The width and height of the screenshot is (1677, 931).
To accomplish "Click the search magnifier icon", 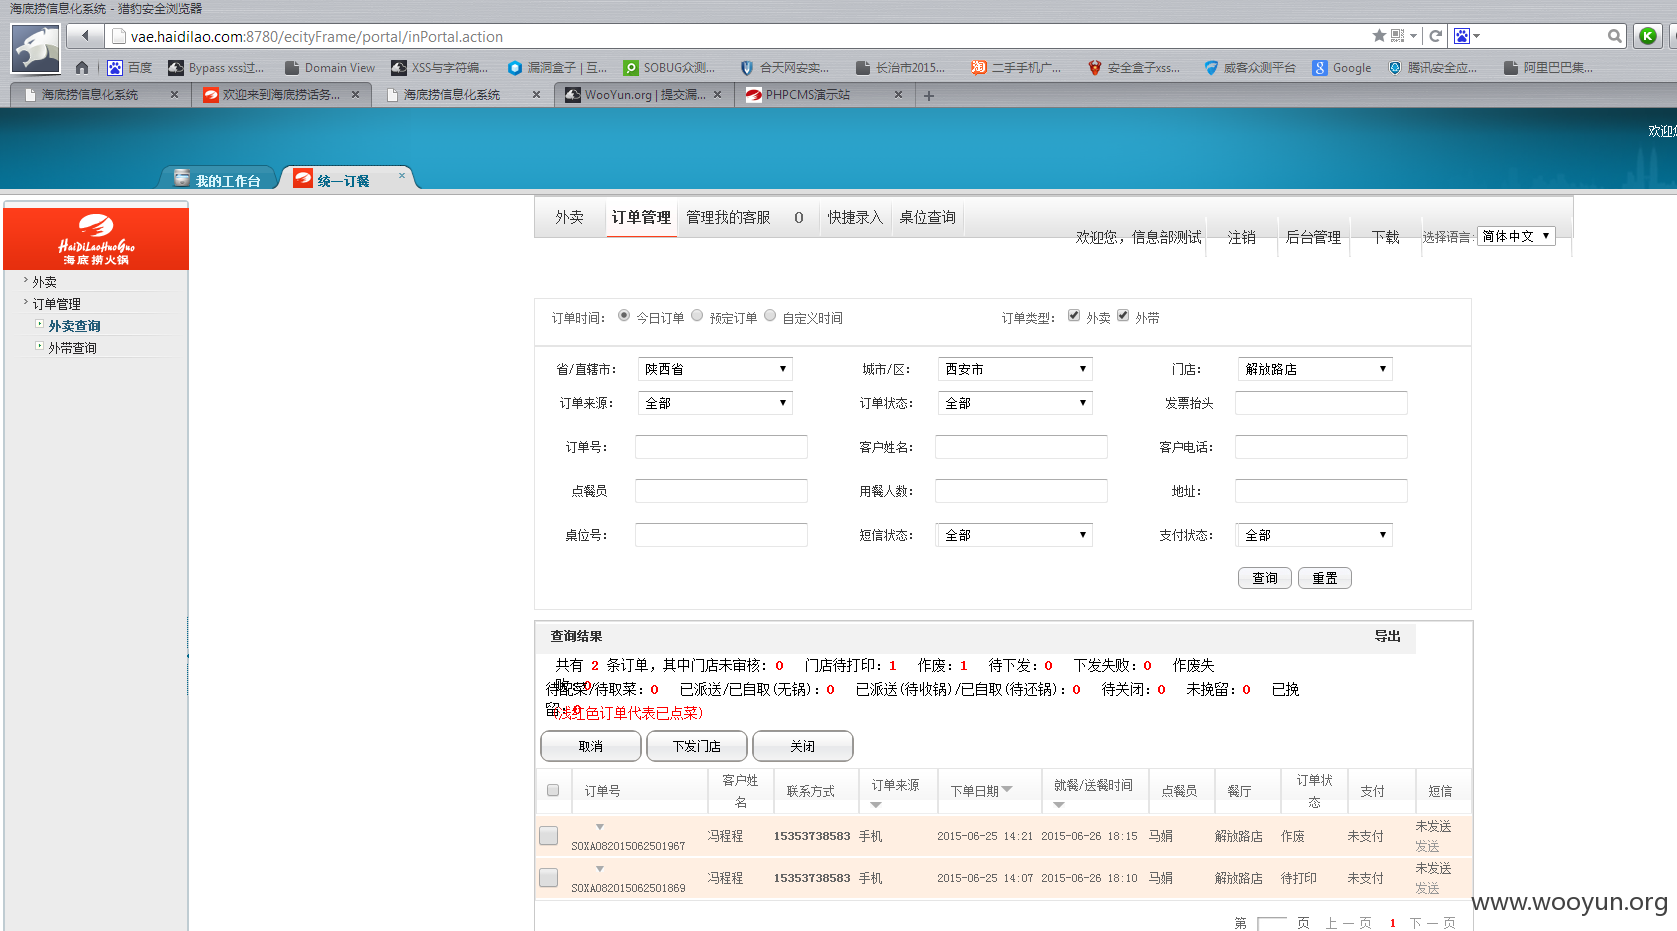I will [1614, 36].
